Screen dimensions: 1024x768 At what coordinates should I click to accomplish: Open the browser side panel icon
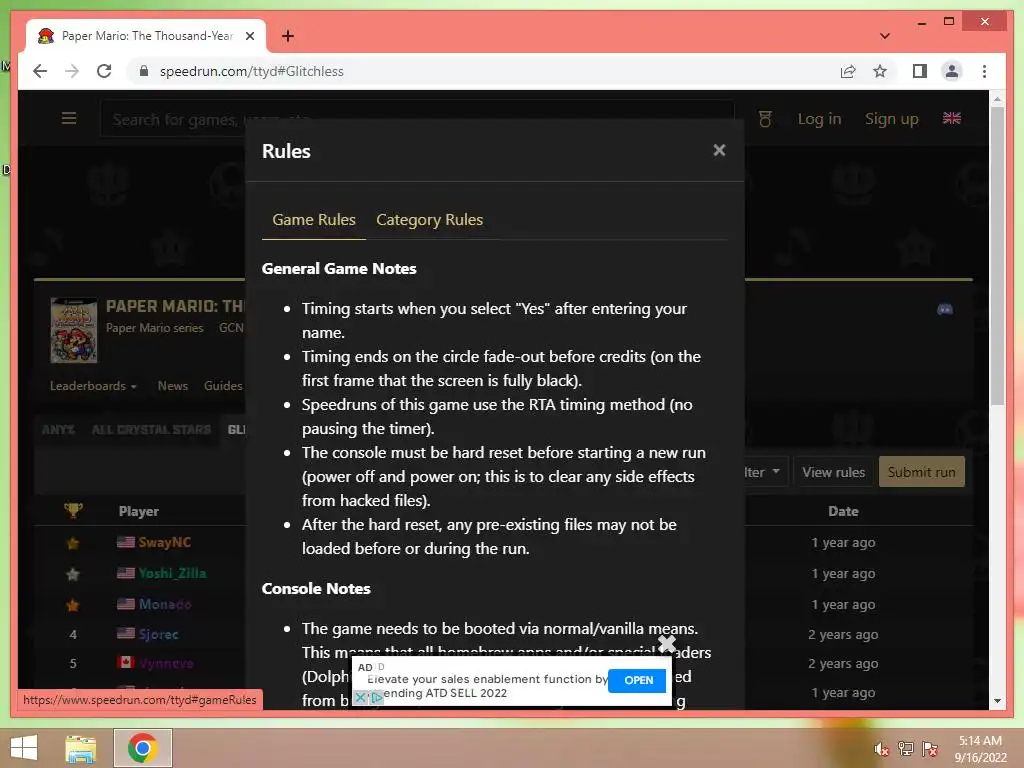coord(920,71)
